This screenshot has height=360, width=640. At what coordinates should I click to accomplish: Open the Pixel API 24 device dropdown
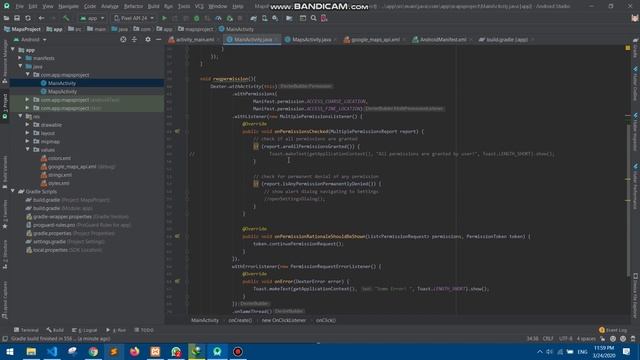pos(133,18)
